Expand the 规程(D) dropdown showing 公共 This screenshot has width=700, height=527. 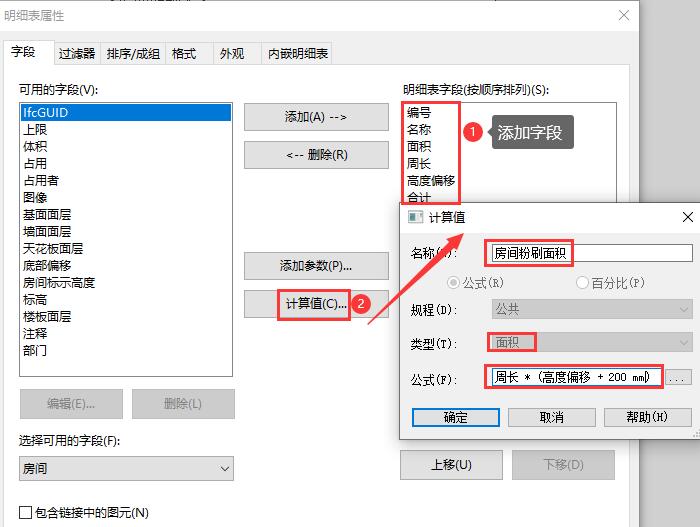coord(592,309)
